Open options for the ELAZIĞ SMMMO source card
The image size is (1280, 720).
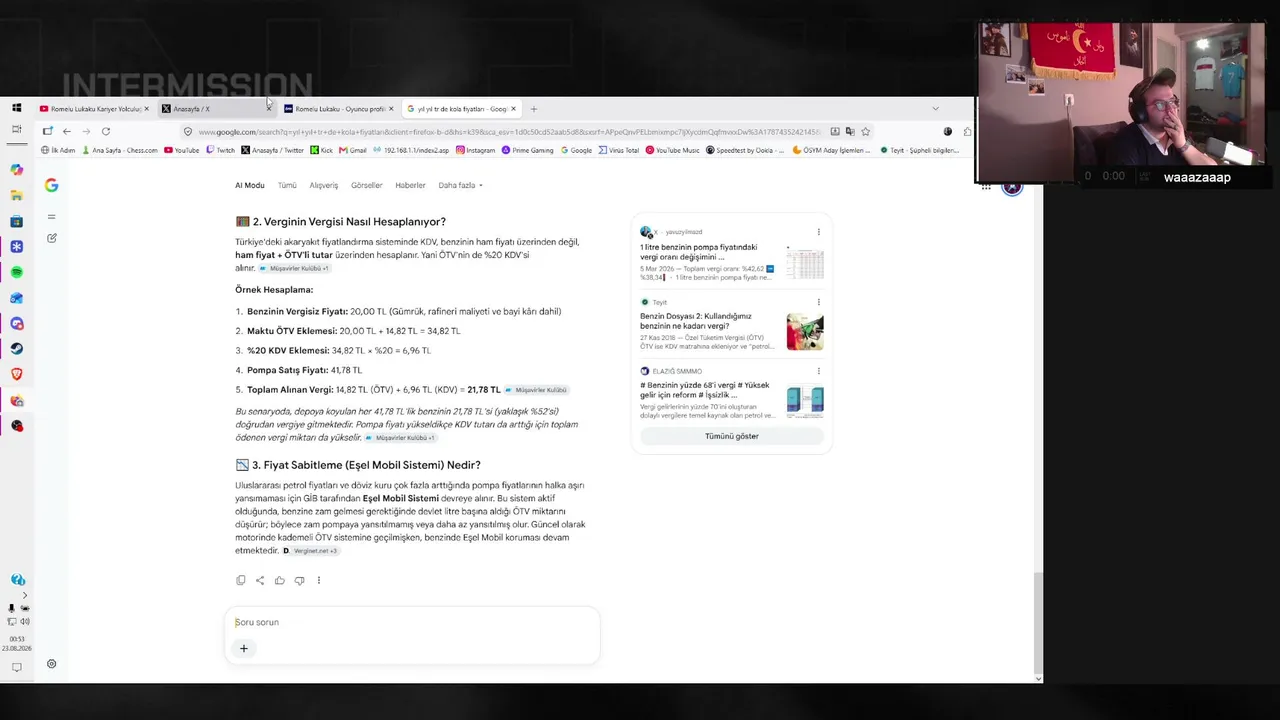818,371
